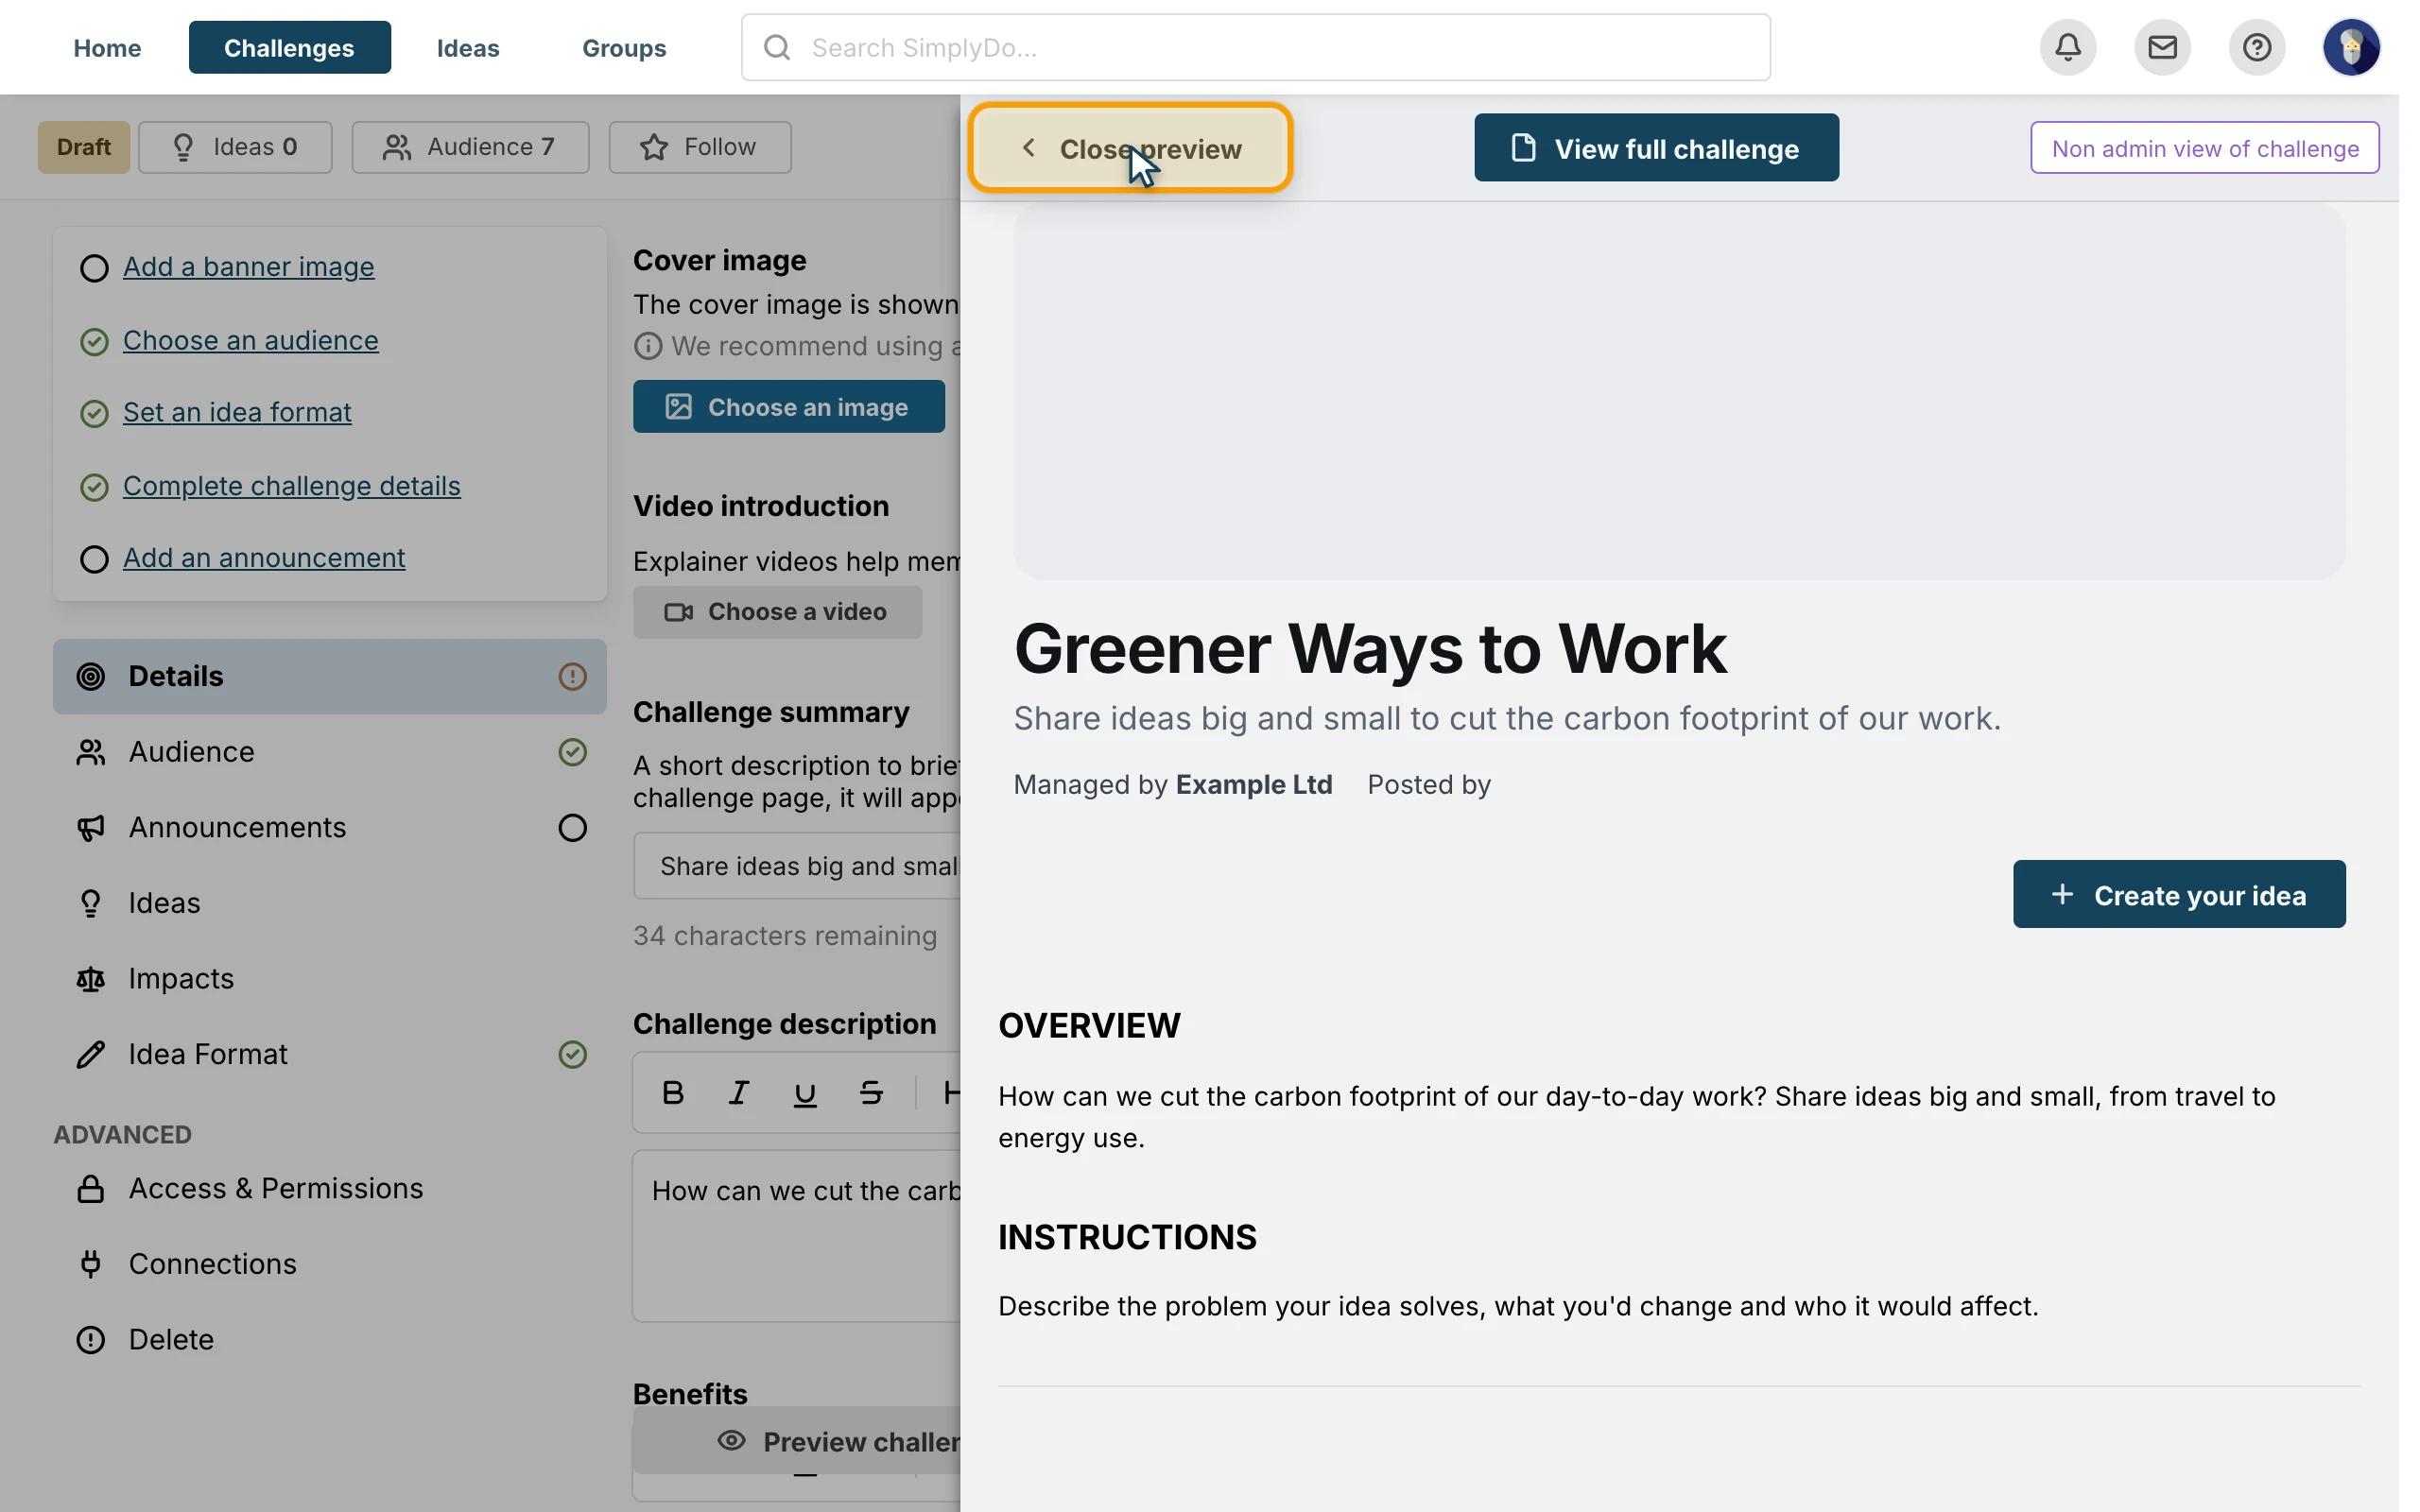The width and height of the screenshot is (2420, 1512).
Task: Click the Audience completed check icon
Action: point(572,752)
